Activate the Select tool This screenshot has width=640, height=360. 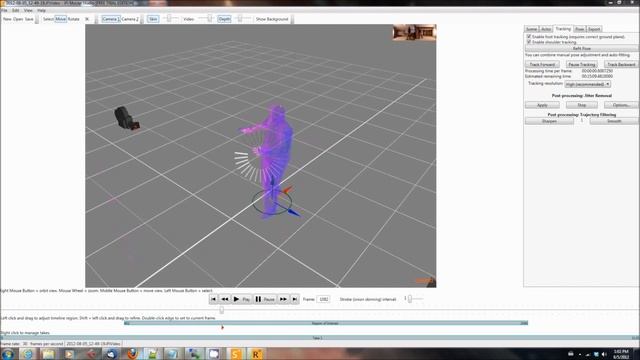[x=48, y=19]
